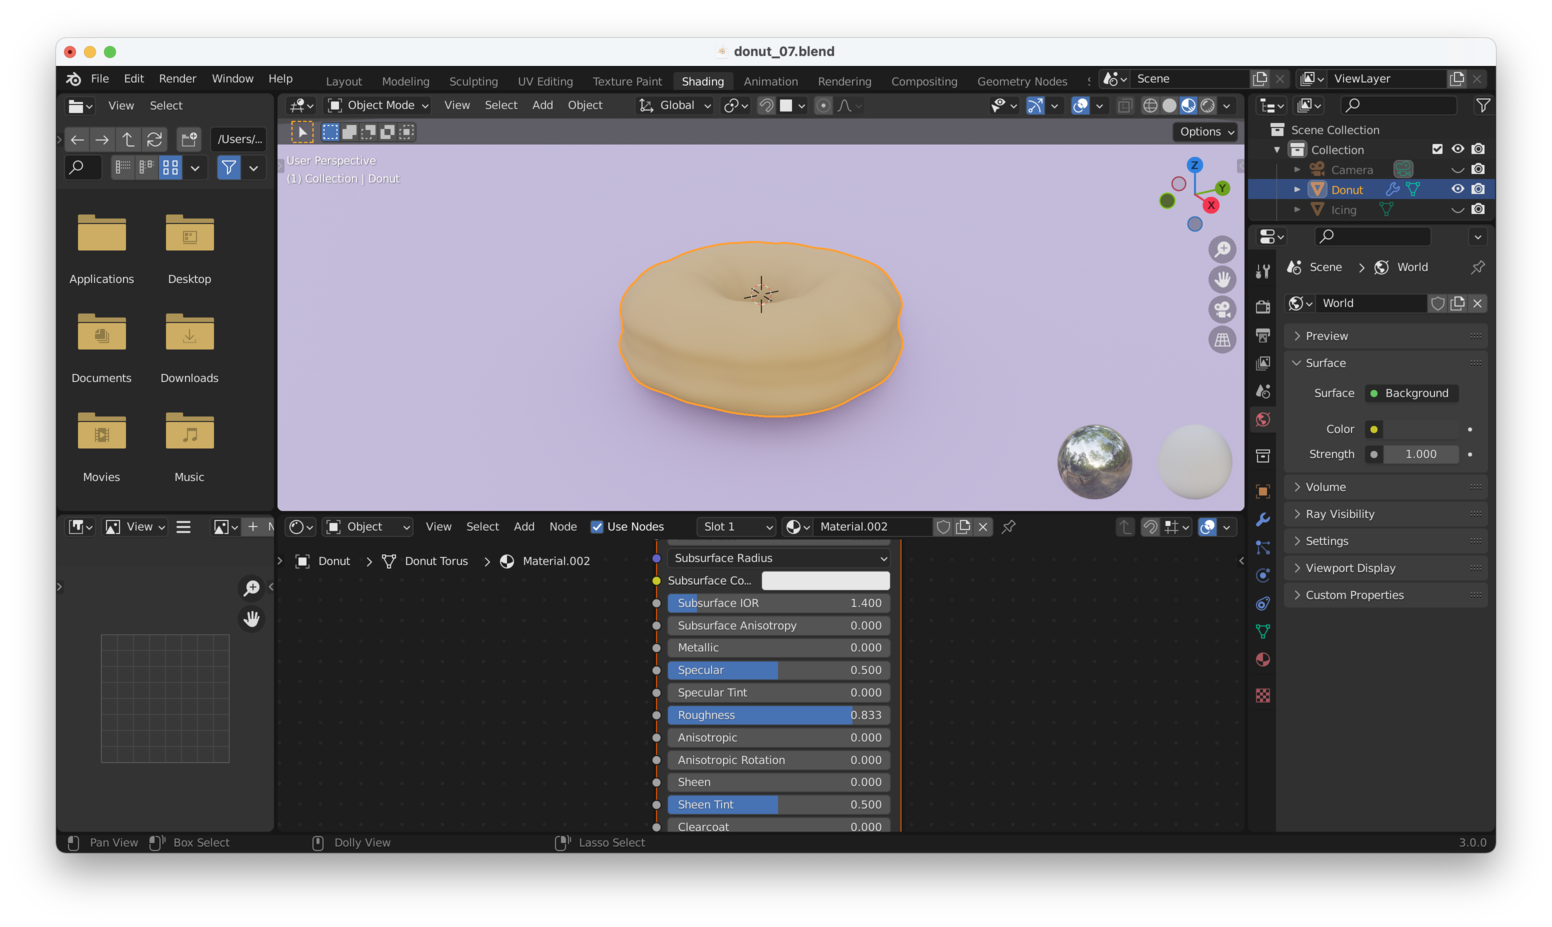Open the Texture Properties checkerboard tab
This screenshot has width=1552, height=927.
[x=1262, y=695]
